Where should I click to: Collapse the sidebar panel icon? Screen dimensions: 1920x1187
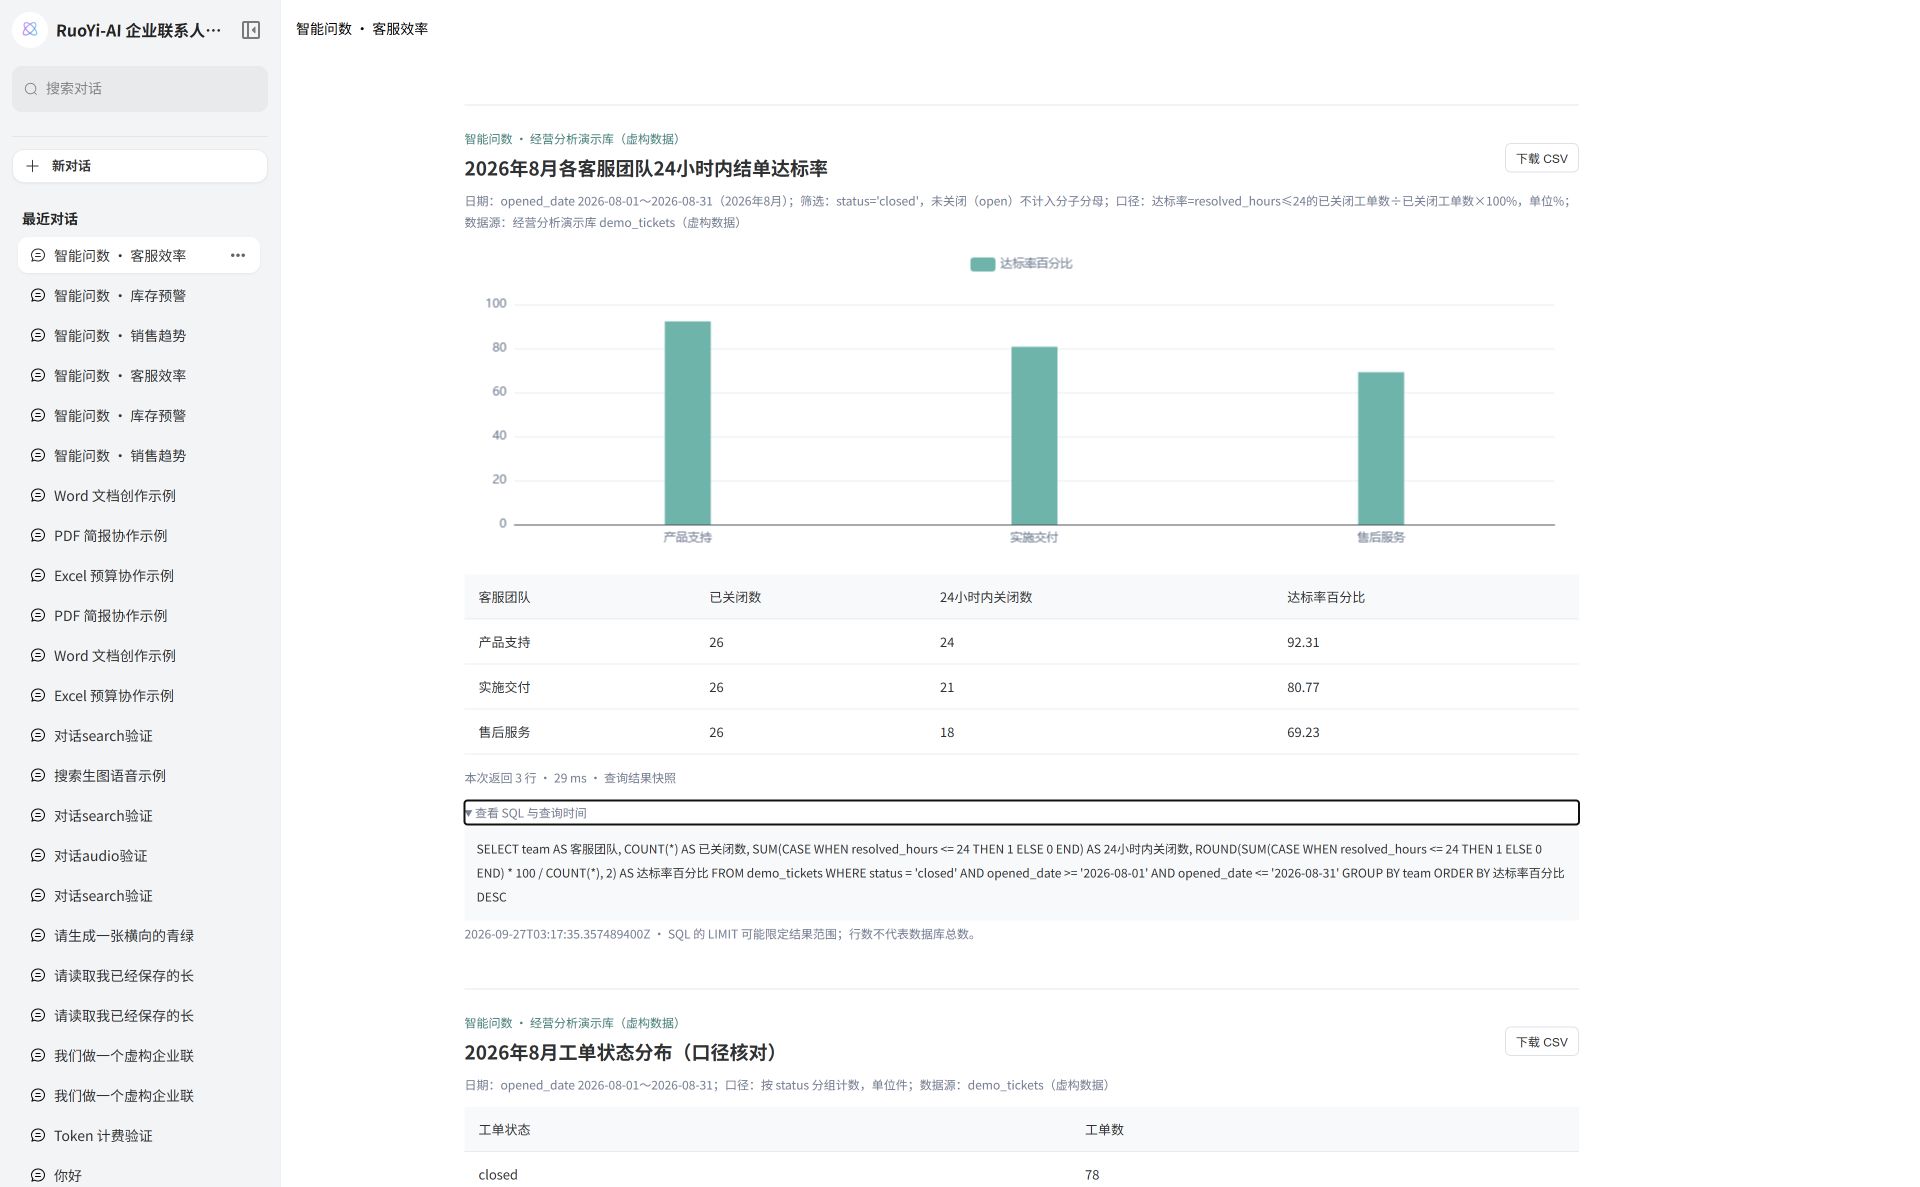point(251,30)
